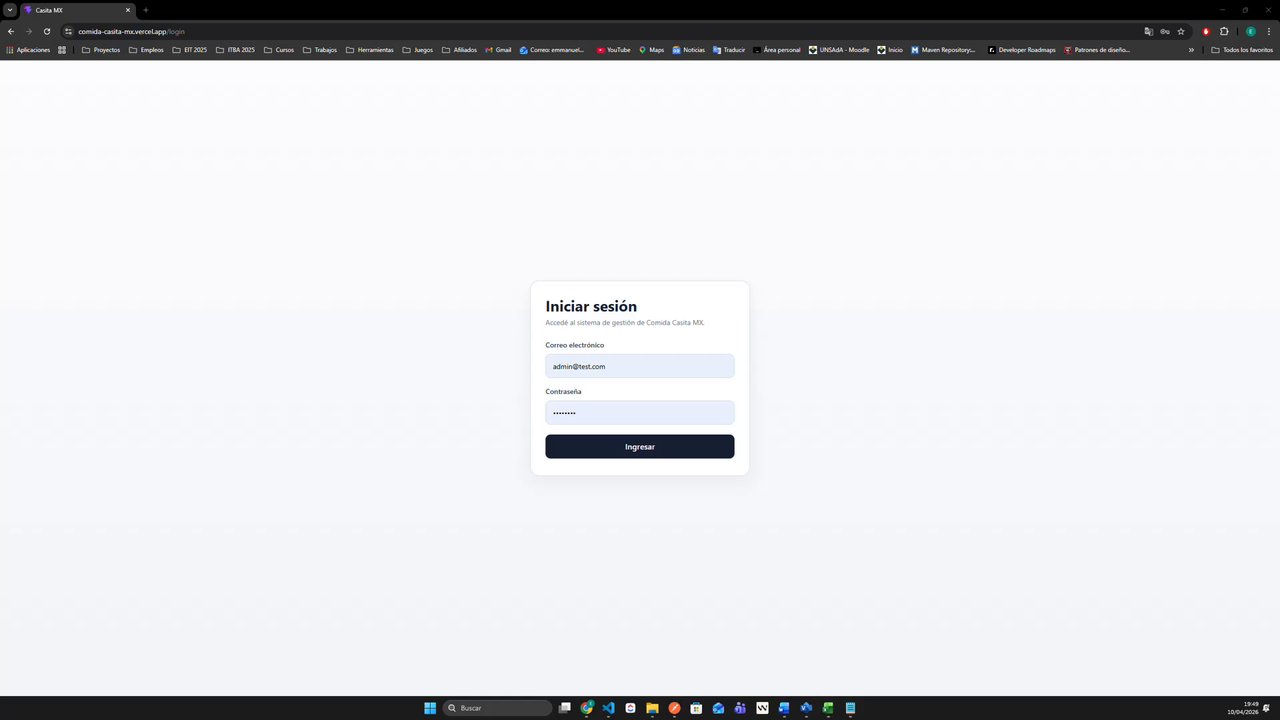This screenshot has width=1280, height=720.
Task: Open site information icon in address bar
Action: pyautogui.click(x=68, y=31)
